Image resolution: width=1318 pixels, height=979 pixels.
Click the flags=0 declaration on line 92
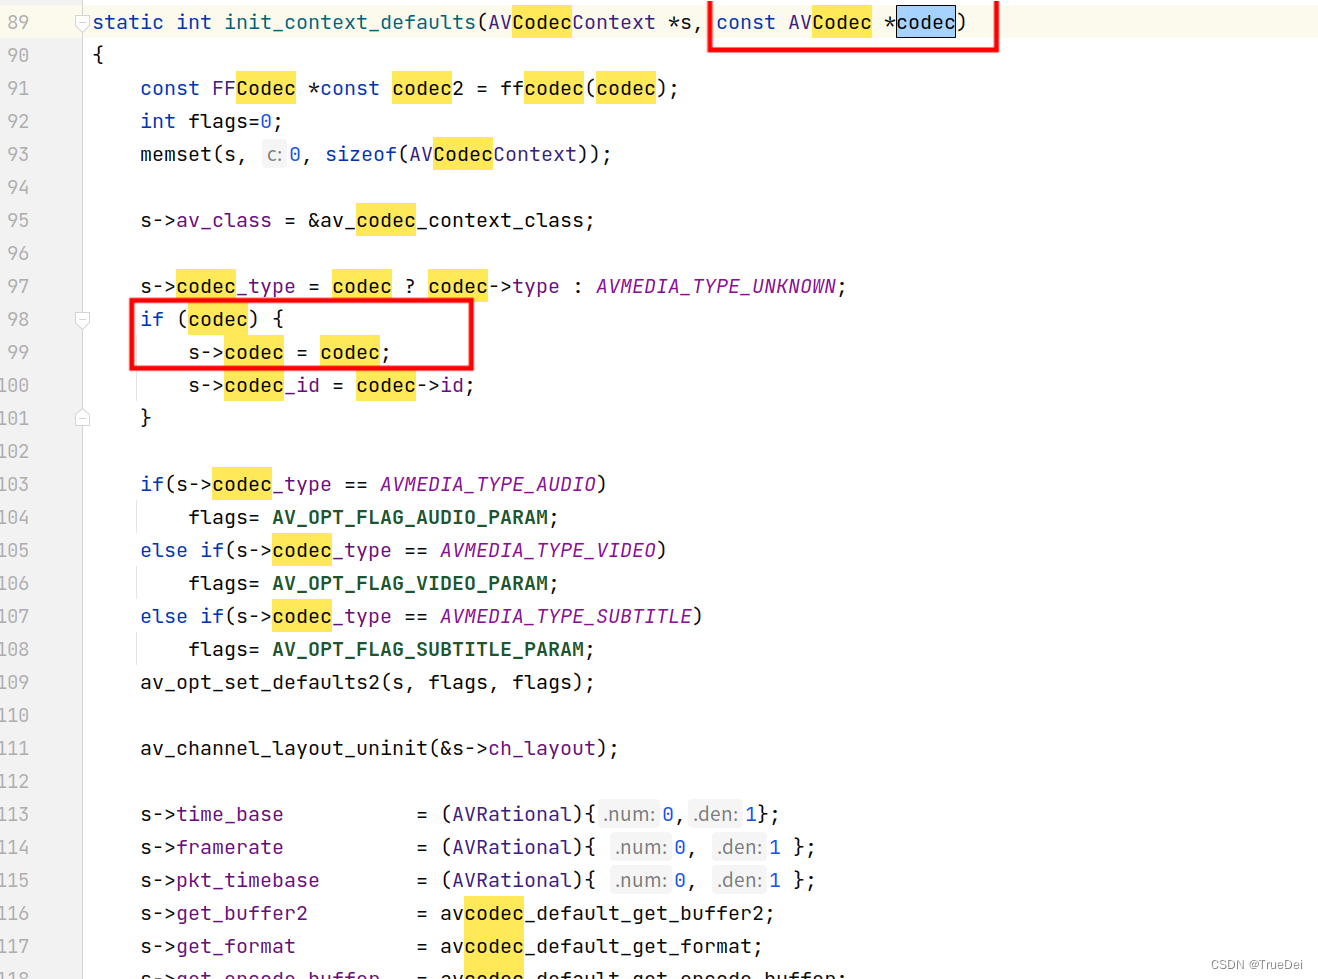pos(229,121)
